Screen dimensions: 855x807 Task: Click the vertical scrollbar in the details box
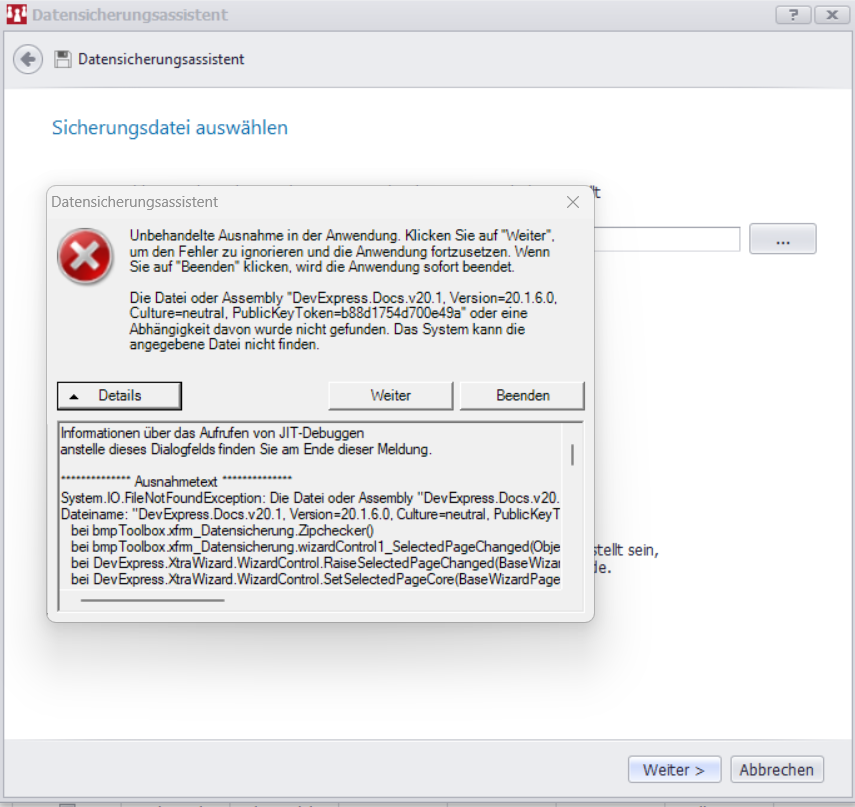pyautogui.click(x=572, y=456)
